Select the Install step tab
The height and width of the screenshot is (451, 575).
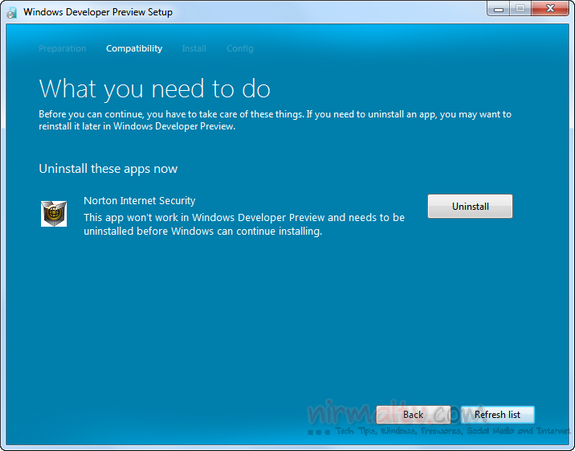click(194, 49)
